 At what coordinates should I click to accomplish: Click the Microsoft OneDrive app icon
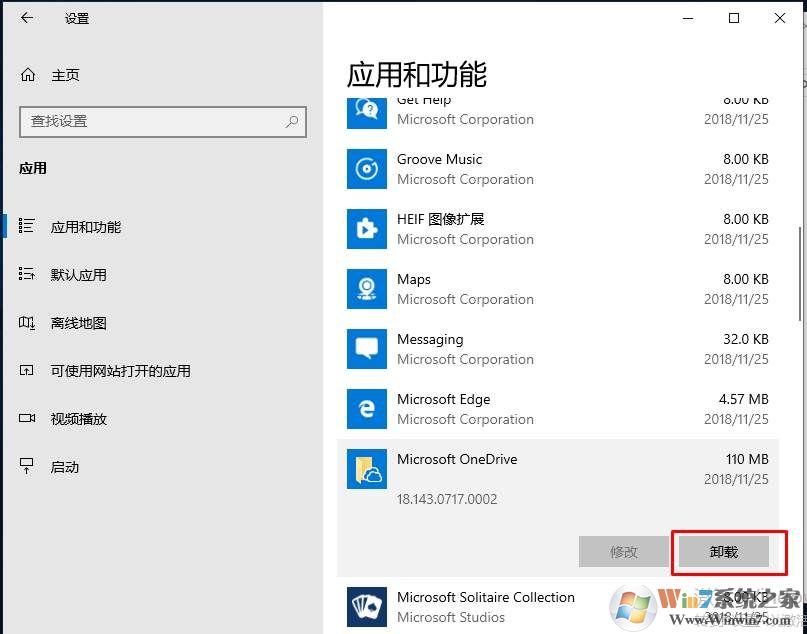click(366, 469)
